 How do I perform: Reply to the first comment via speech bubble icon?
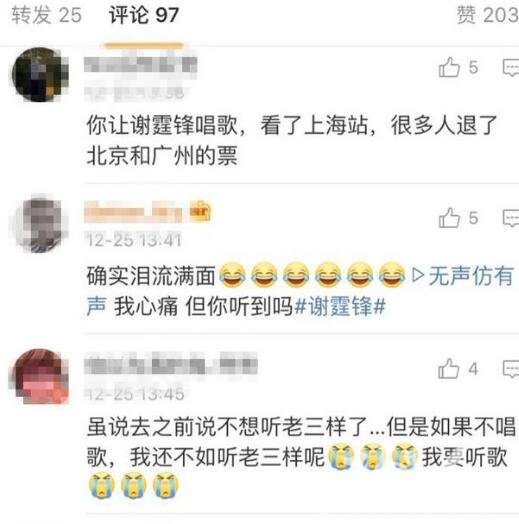click(x=511, y=68)
